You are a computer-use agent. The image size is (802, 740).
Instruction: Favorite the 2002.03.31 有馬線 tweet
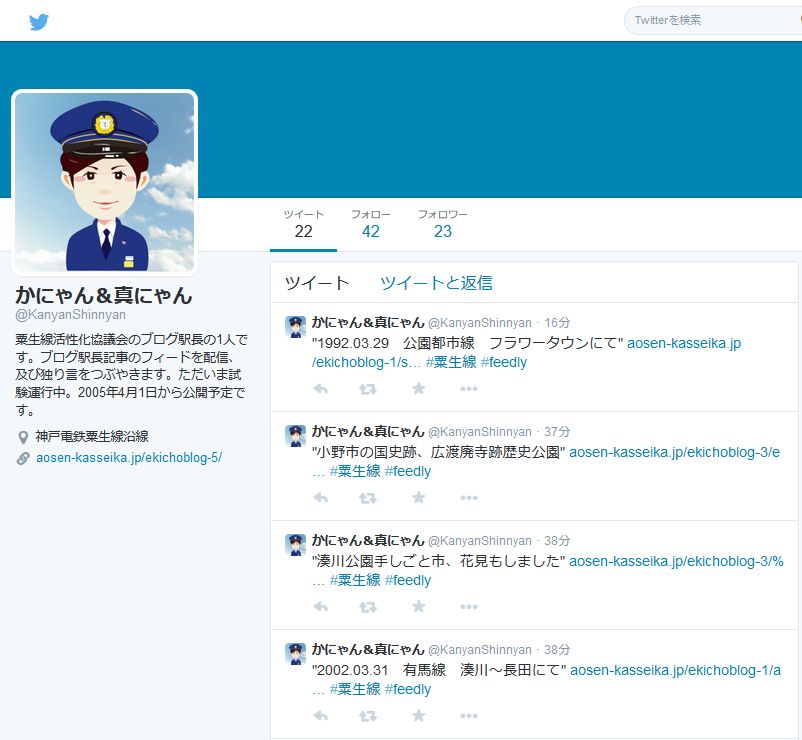[x=418, y=715]
